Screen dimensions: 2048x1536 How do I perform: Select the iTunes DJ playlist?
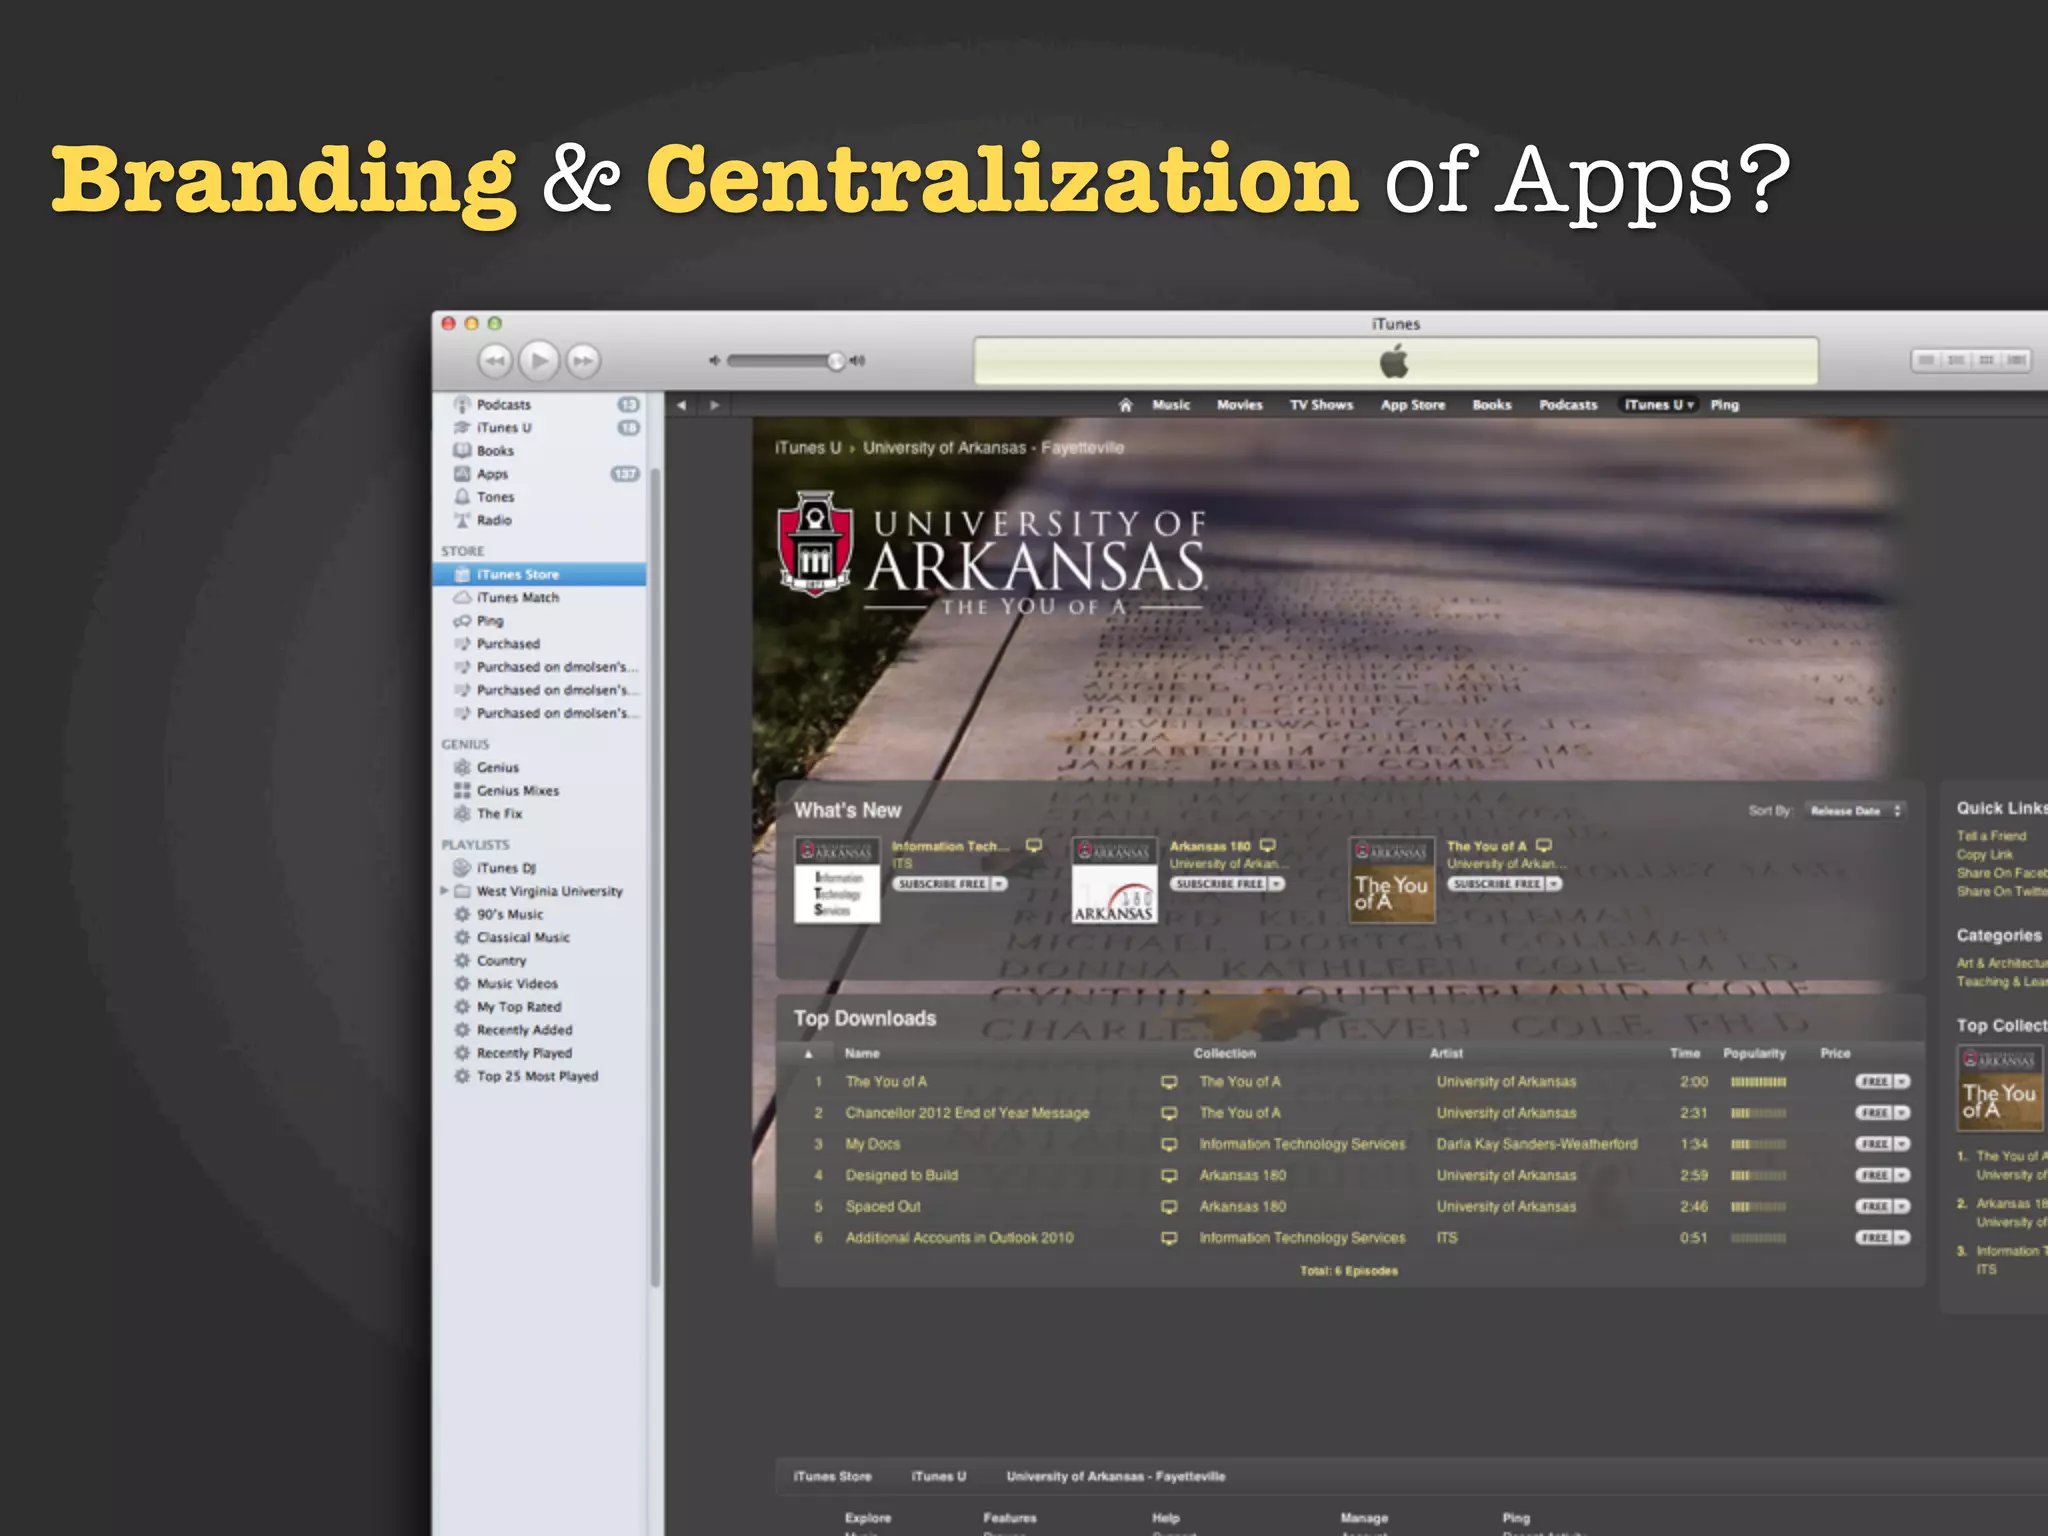pos(540,868)
